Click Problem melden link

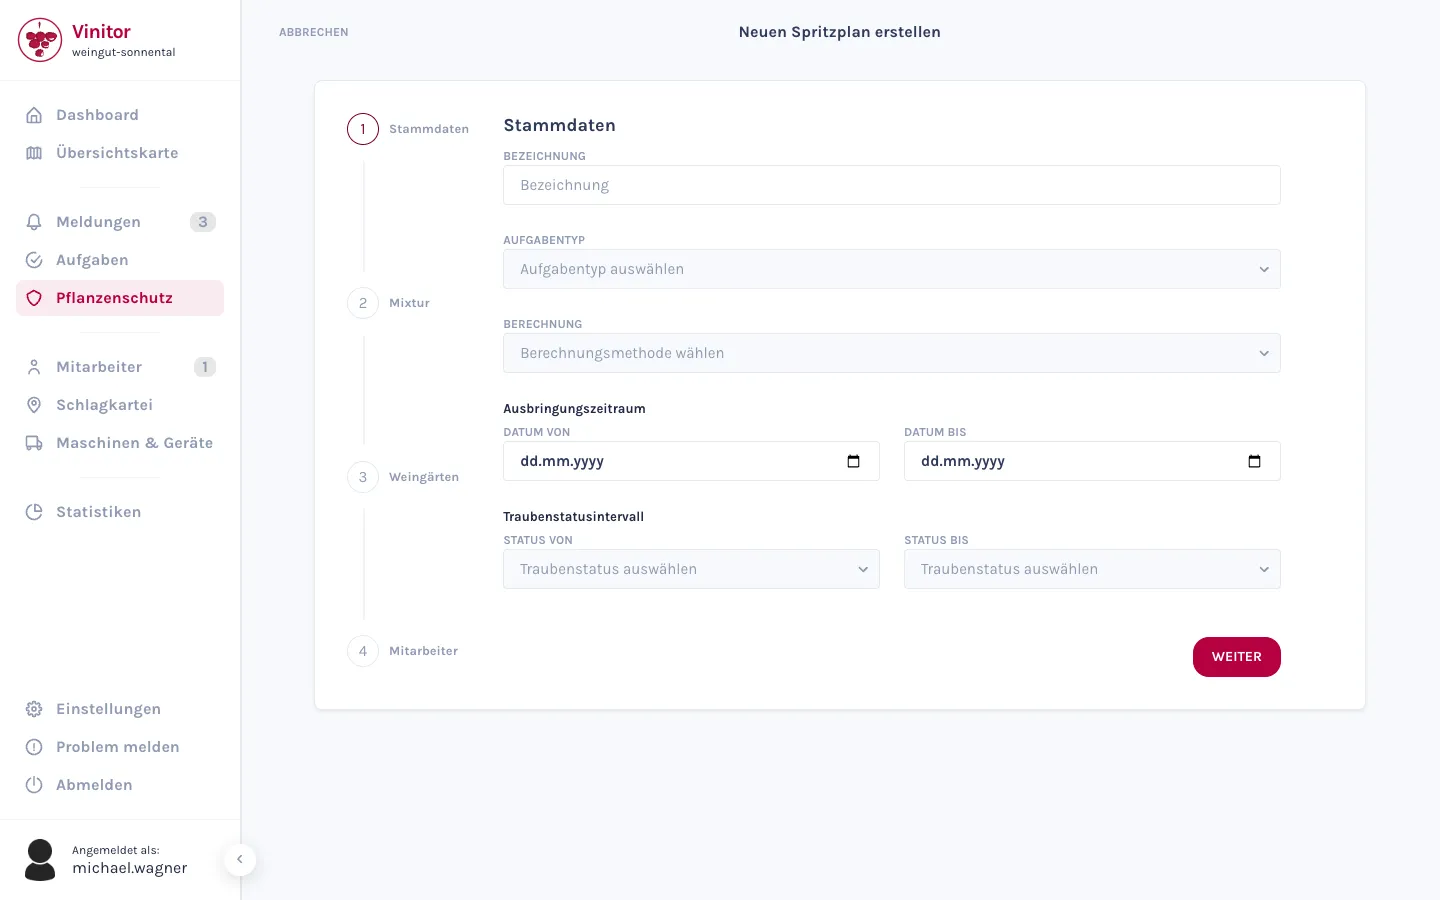click(x=120, y=747)
